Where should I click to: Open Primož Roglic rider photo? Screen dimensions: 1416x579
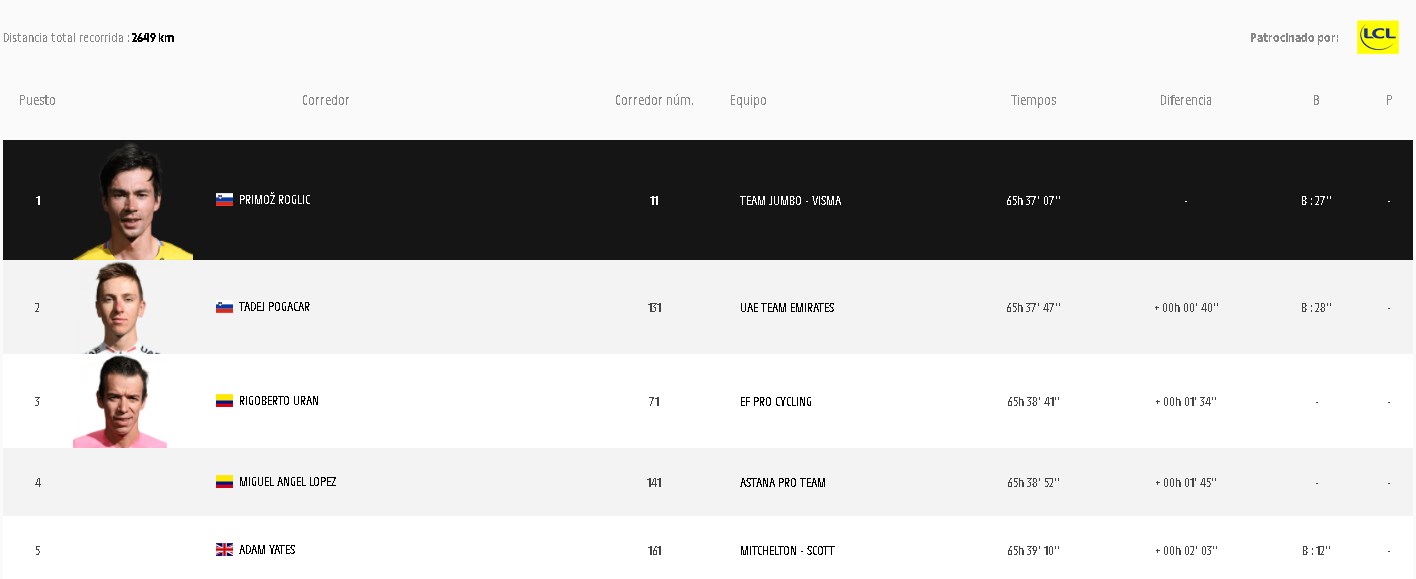[132, 201]
